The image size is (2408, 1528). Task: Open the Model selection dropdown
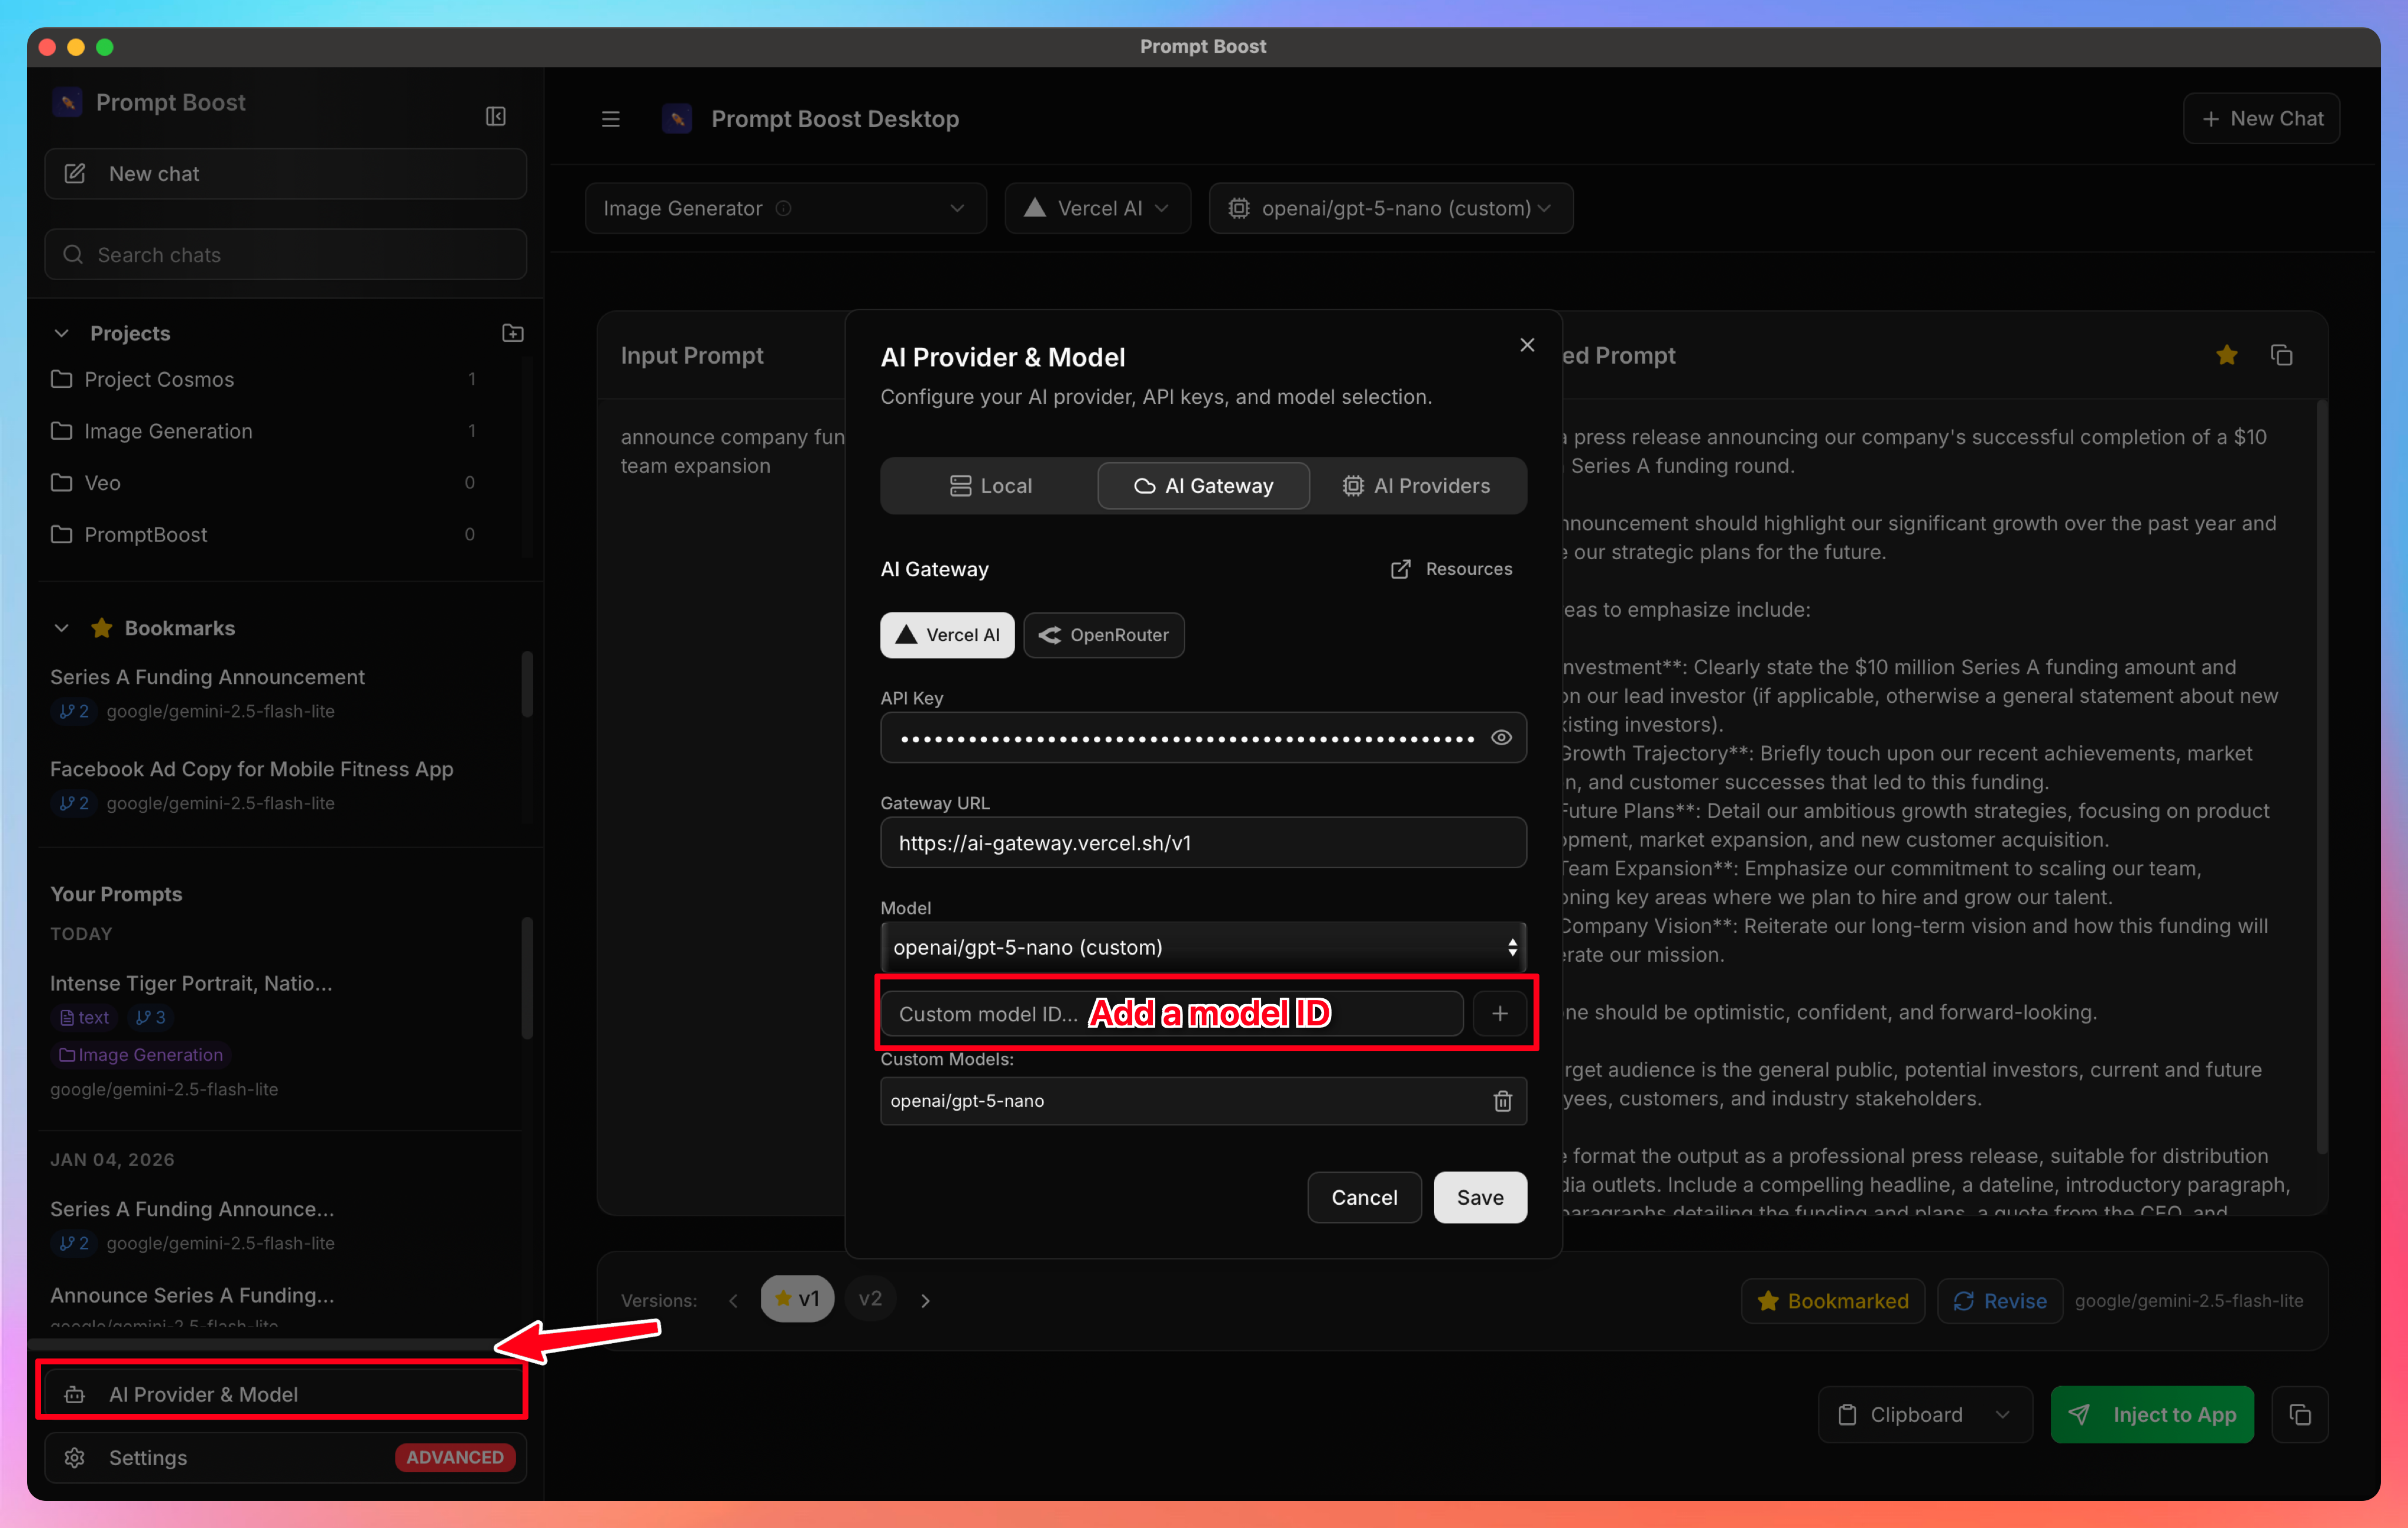click(x=1203, y=946)
